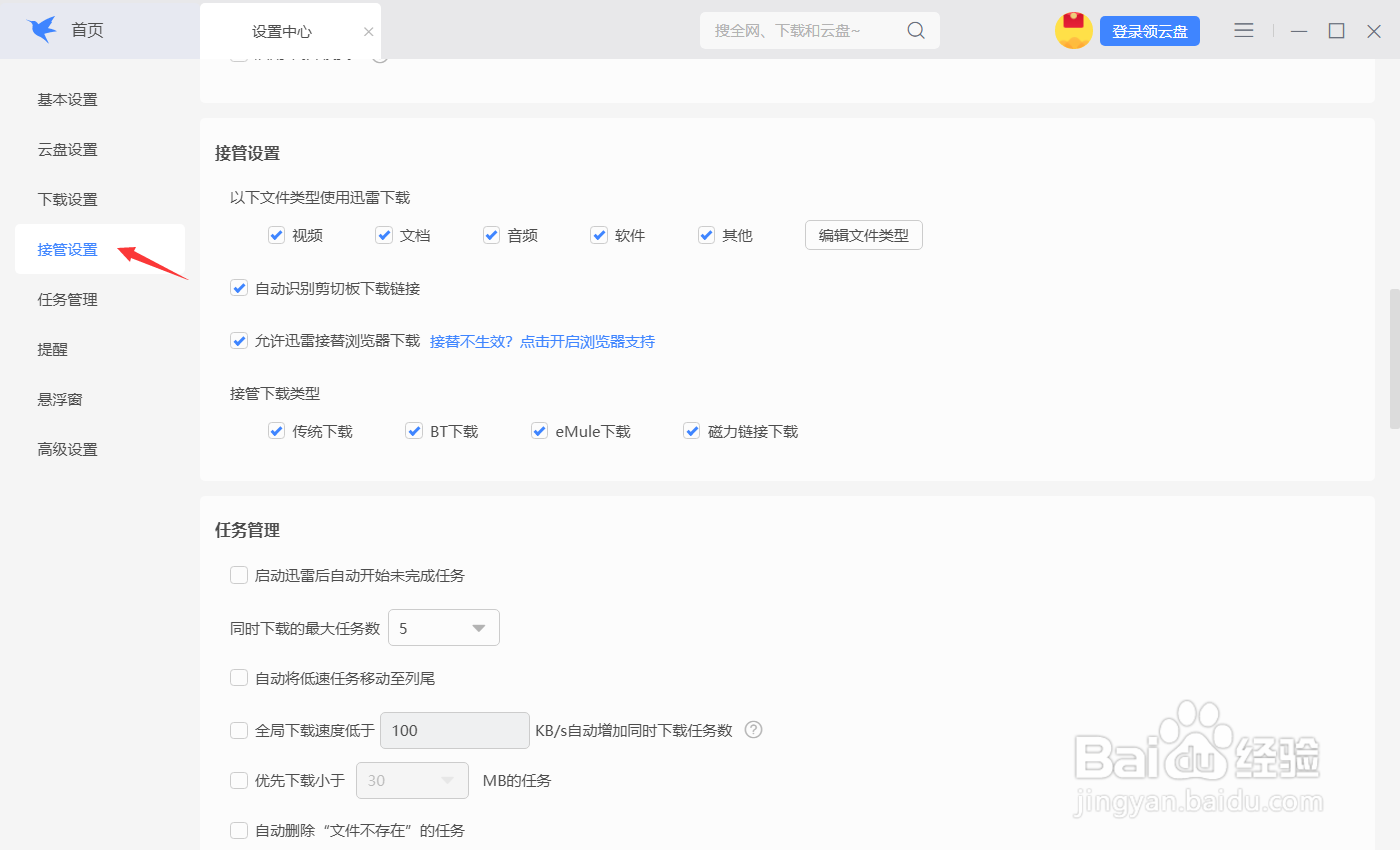This screenshot has width=1400, height=850.
Task: Open 基本设置 in the sidebar
Action: pyautogui.click(x=68, y=100)
